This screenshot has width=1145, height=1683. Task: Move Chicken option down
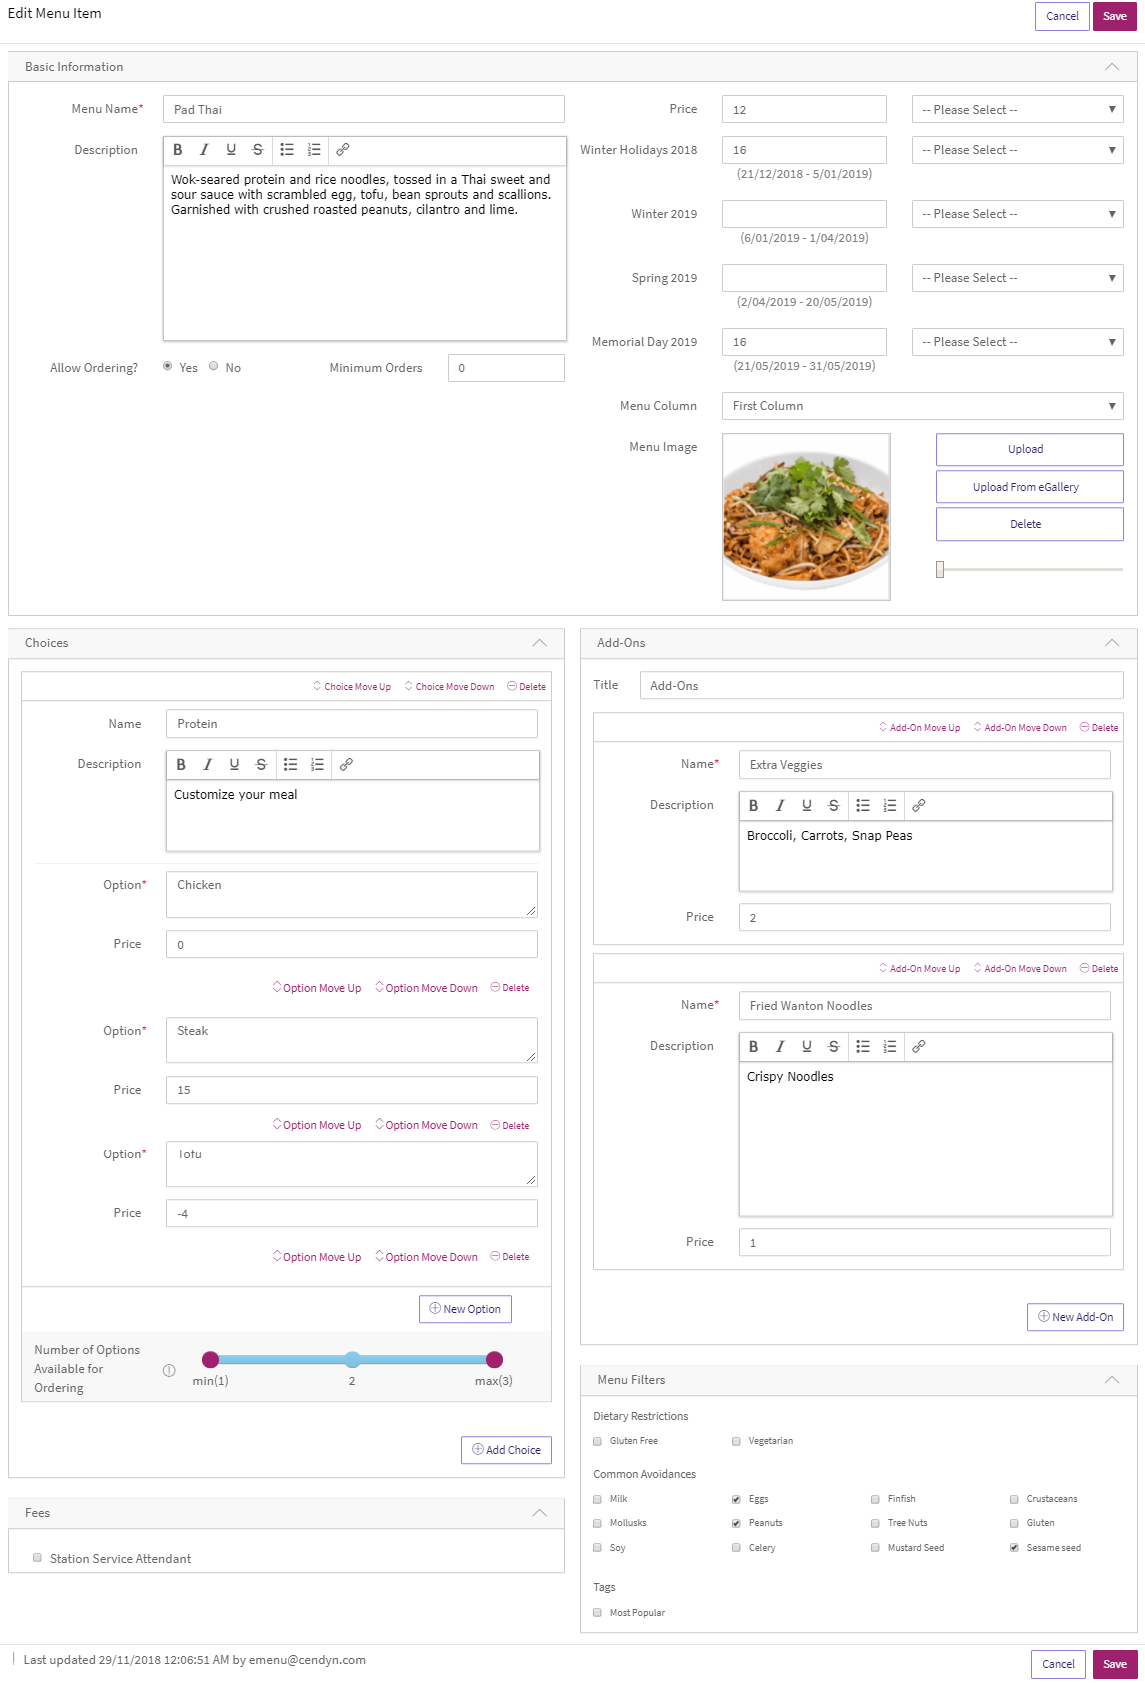[x=426, y=988]
